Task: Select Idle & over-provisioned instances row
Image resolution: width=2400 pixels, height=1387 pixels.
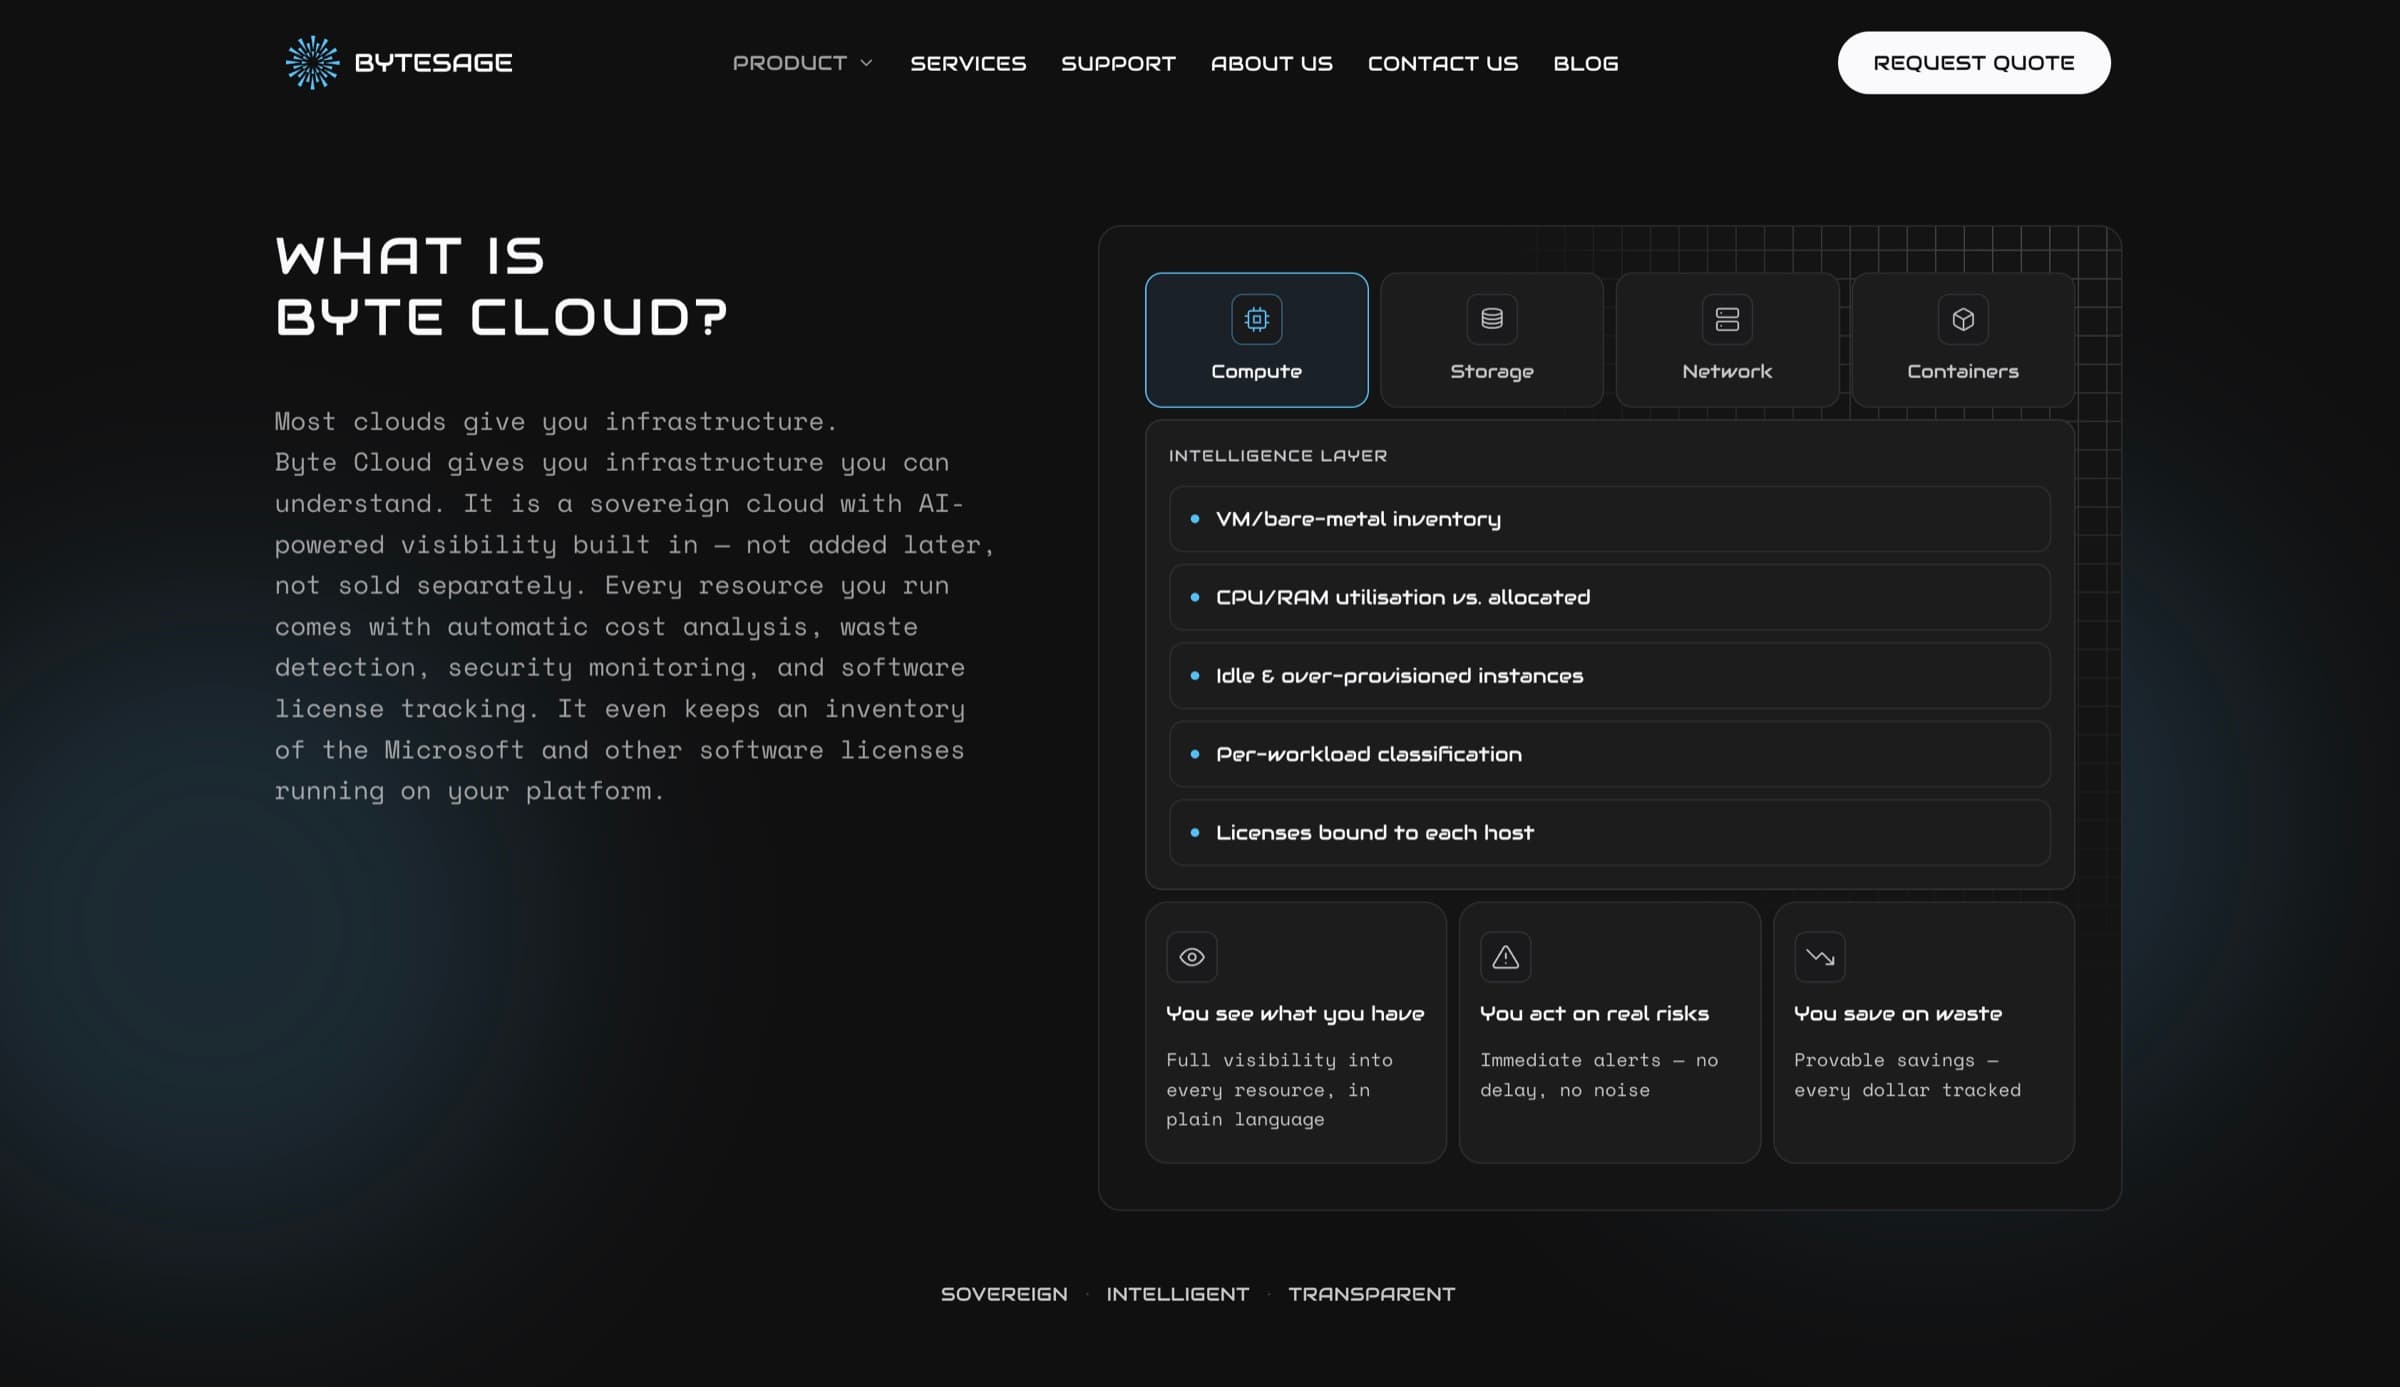Action: pos(1609,676)
